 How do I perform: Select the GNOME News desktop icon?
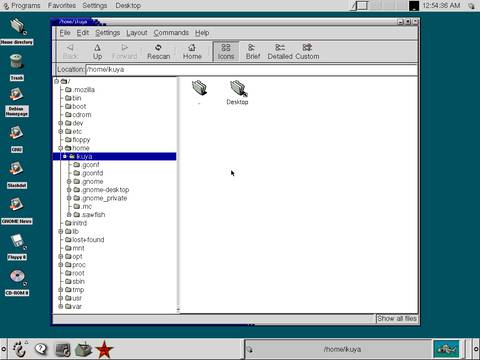tap(17, 211)
